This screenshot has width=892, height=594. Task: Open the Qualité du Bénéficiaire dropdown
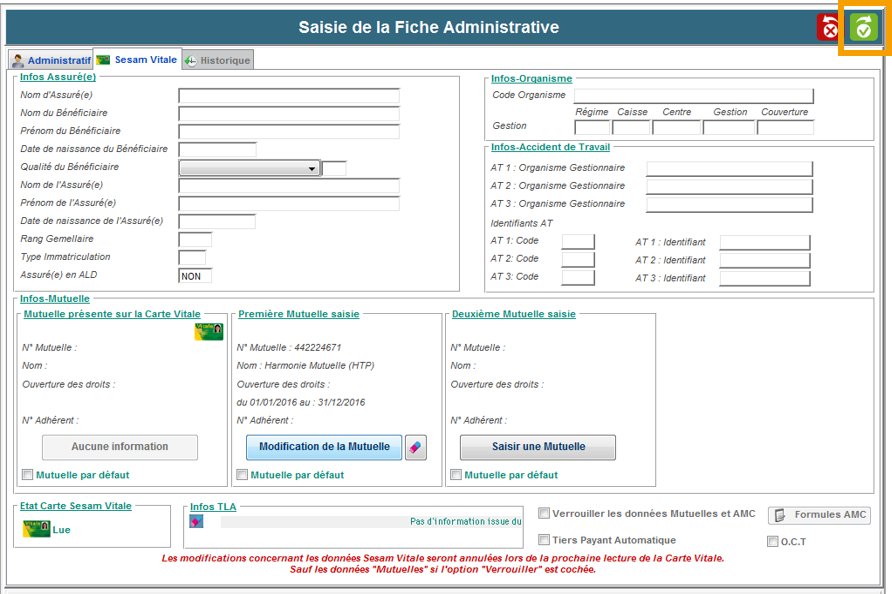pyautogui.click(x=312, y=169)
